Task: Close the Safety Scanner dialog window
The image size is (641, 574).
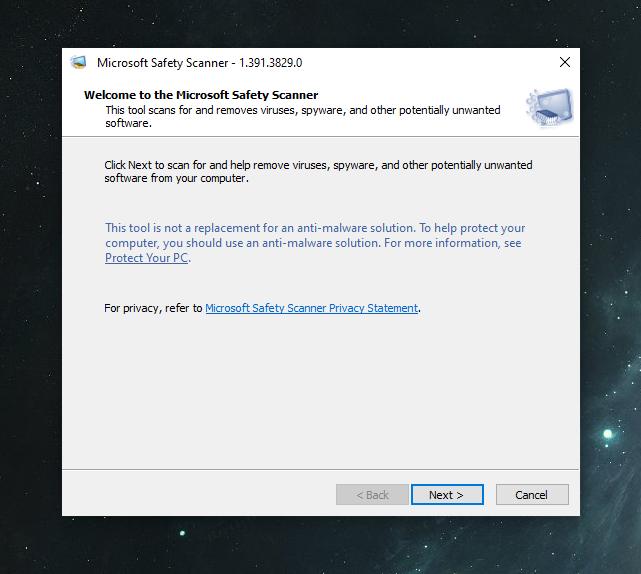Action: (x=565, y=62)
